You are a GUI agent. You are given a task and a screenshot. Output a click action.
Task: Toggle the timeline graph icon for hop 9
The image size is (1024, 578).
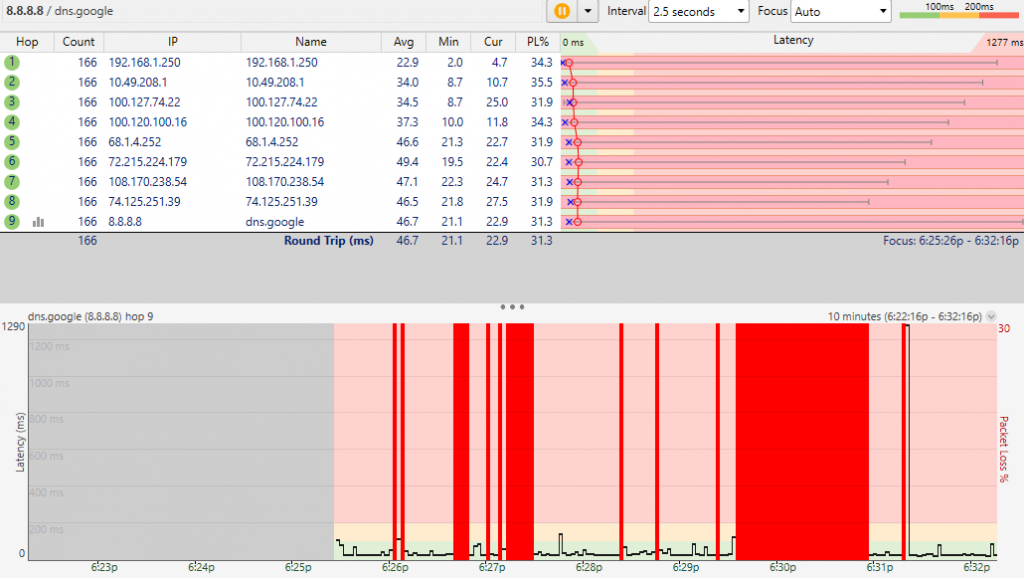[38, 222]
